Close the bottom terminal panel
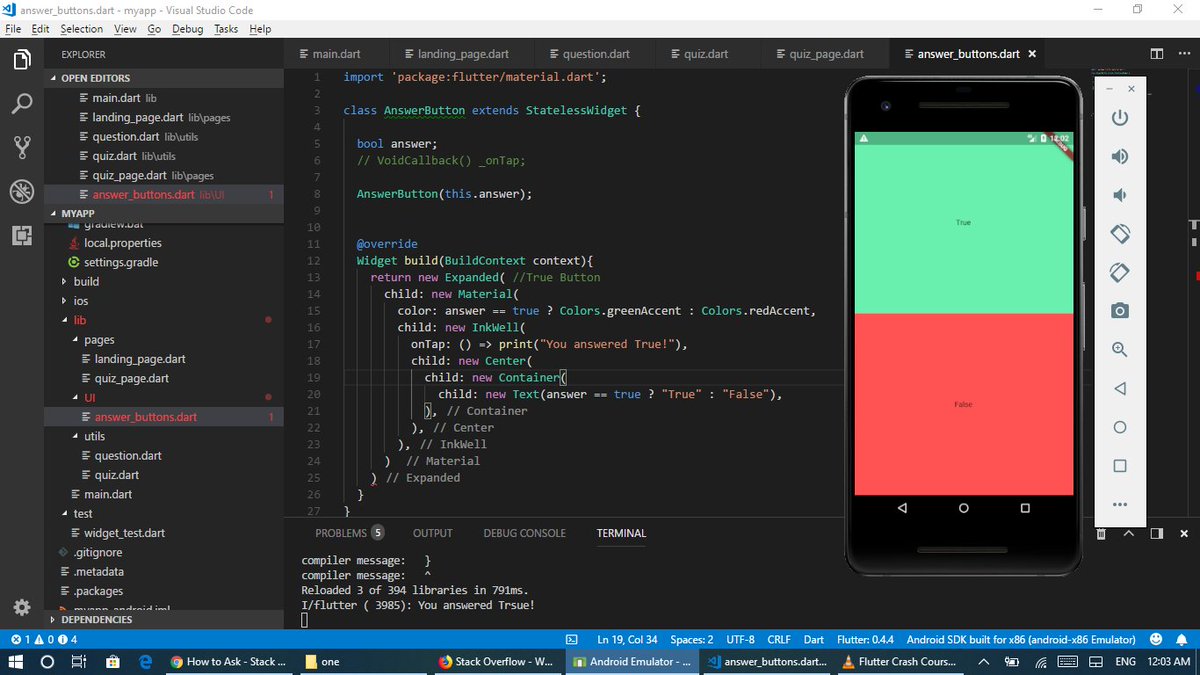 coord(1184,534)
